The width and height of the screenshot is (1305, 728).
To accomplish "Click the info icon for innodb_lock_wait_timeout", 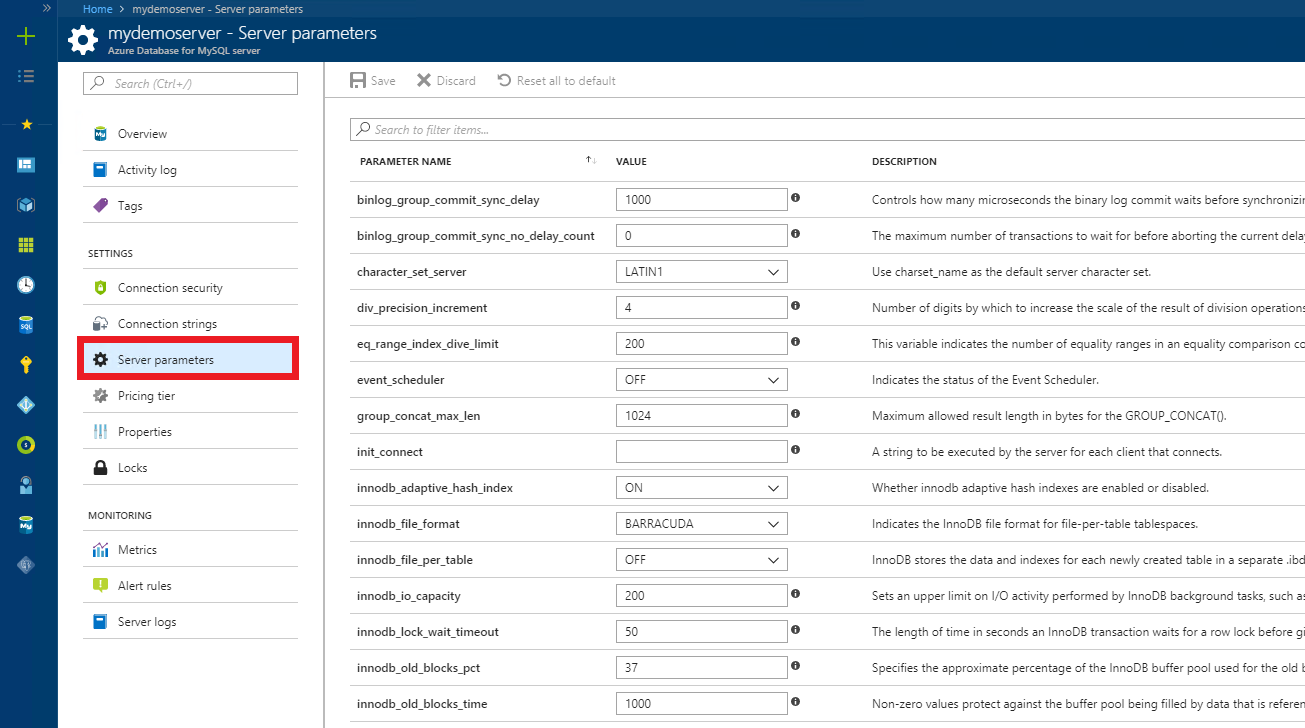I will [795, 630].
